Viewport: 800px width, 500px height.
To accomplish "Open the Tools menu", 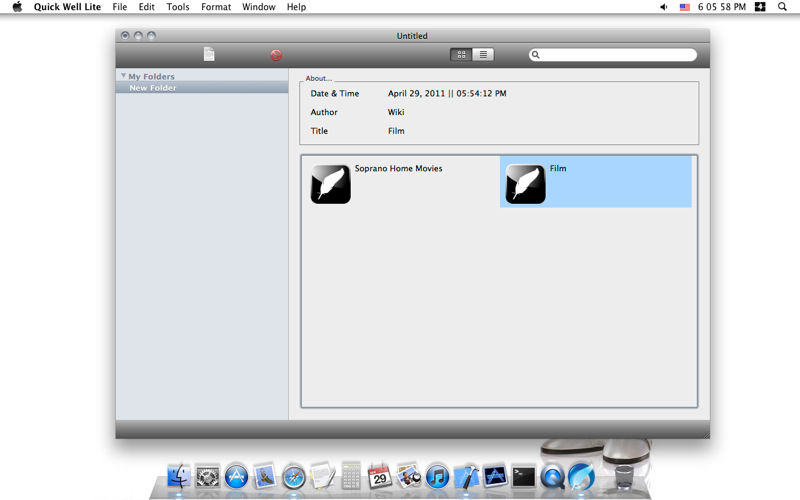I will 178,7.
